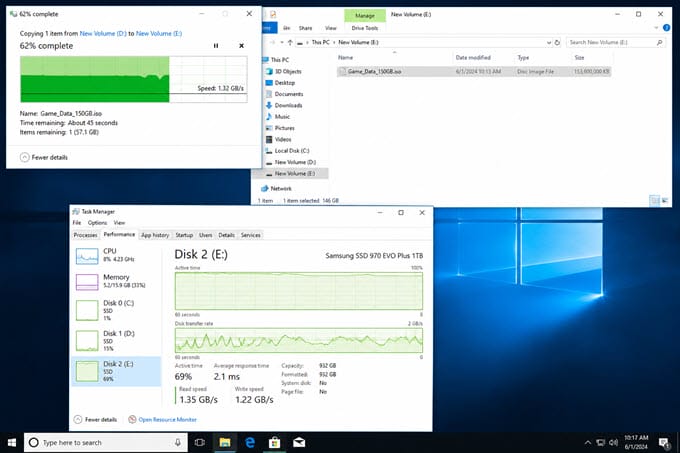
Task: Open Microsoft Edge from the taskbar
Action: [x=250, y=443]
